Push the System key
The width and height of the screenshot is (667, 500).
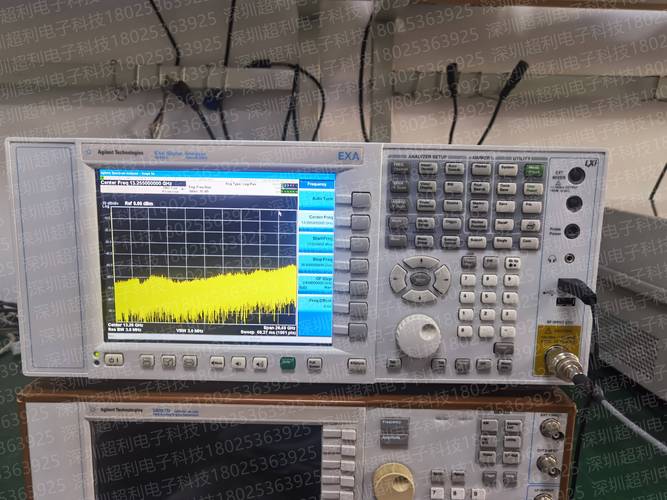tap(508, 169)
